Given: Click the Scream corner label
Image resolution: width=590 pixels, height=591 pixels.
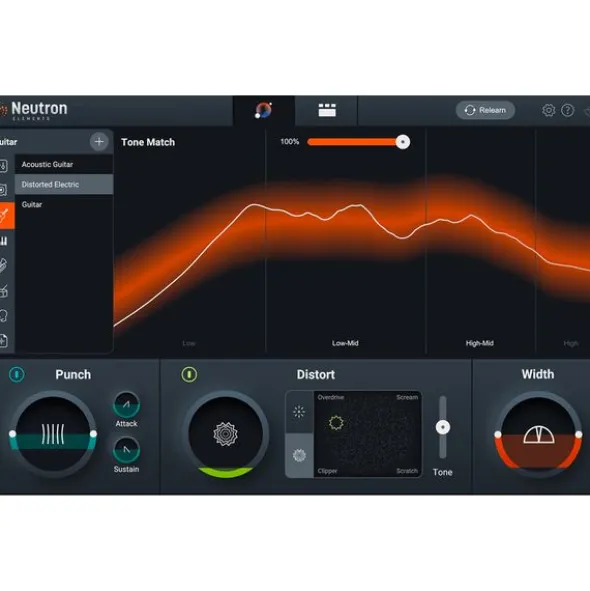Looking at the screenshot, I should coord(407,397).
